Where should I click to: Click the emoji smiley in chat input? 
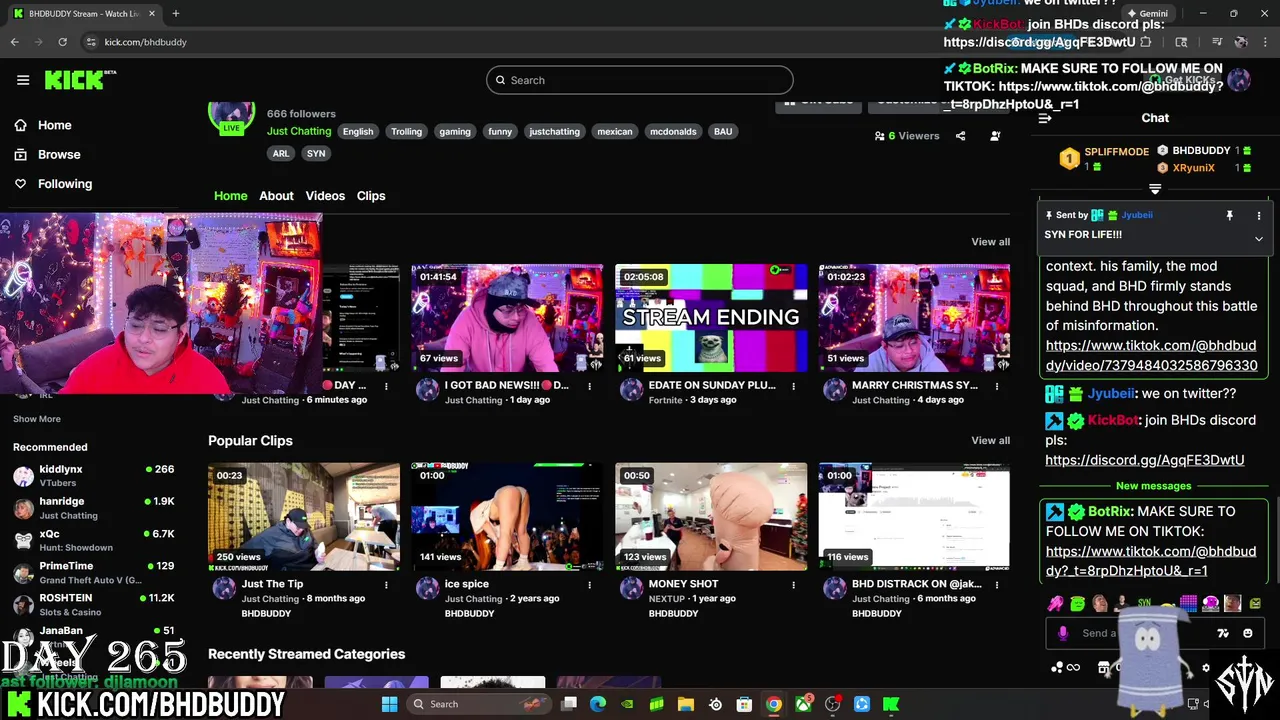[1248, 633]
